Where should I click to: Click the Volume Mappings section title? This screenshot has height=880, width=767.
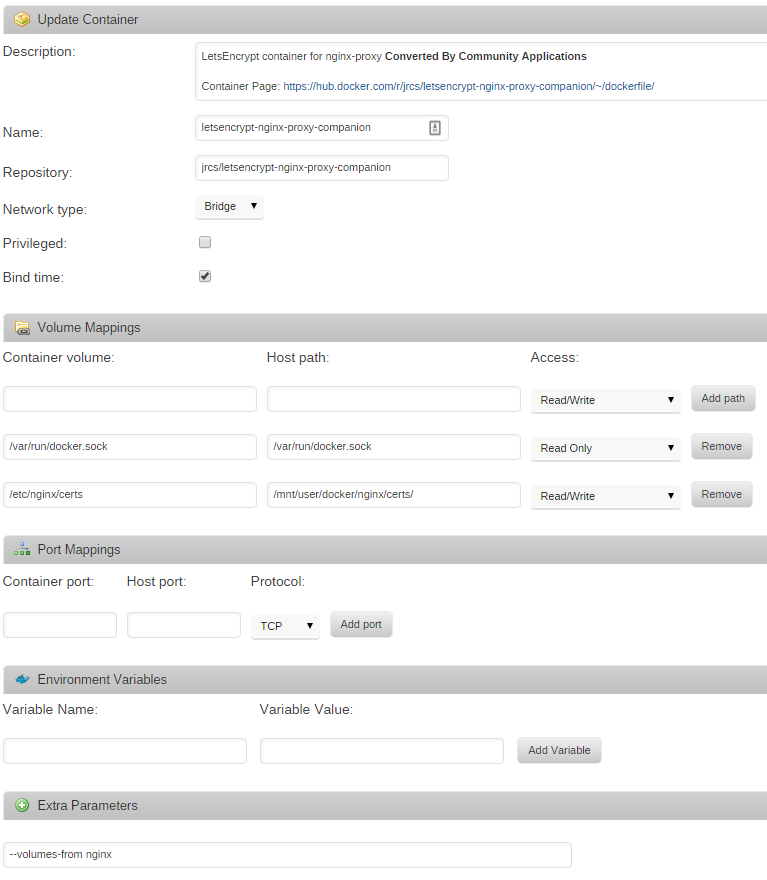click(89, 328)
